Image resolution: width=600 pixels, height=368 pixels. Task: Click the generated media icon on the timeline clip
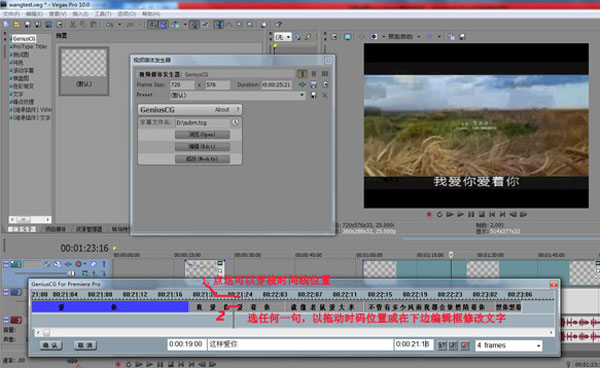[220, 263]
